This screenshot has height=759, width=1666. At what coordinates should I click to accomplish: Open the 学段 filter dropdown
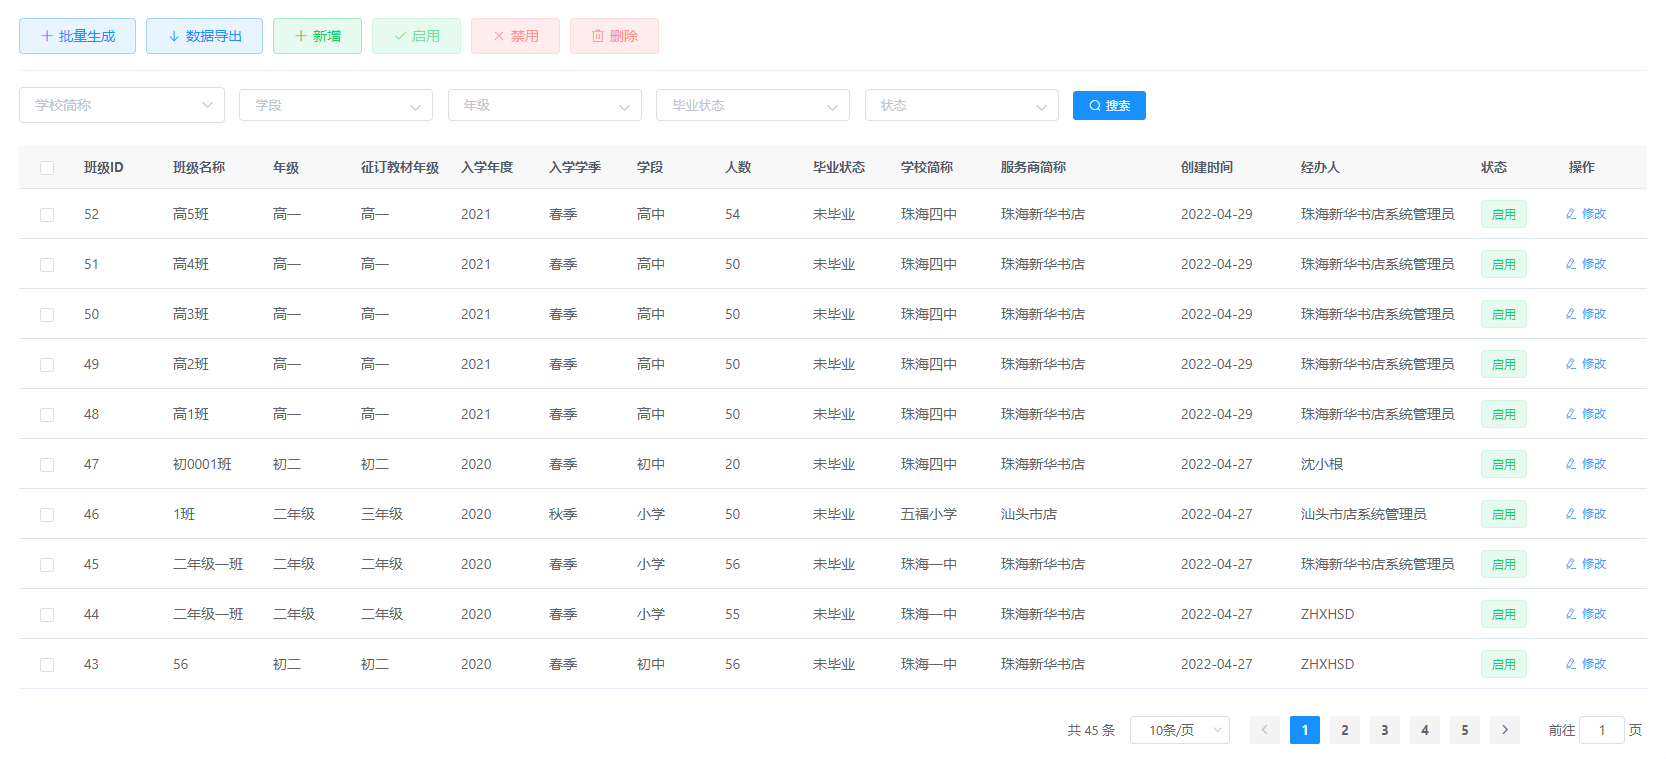click(336, 105)
